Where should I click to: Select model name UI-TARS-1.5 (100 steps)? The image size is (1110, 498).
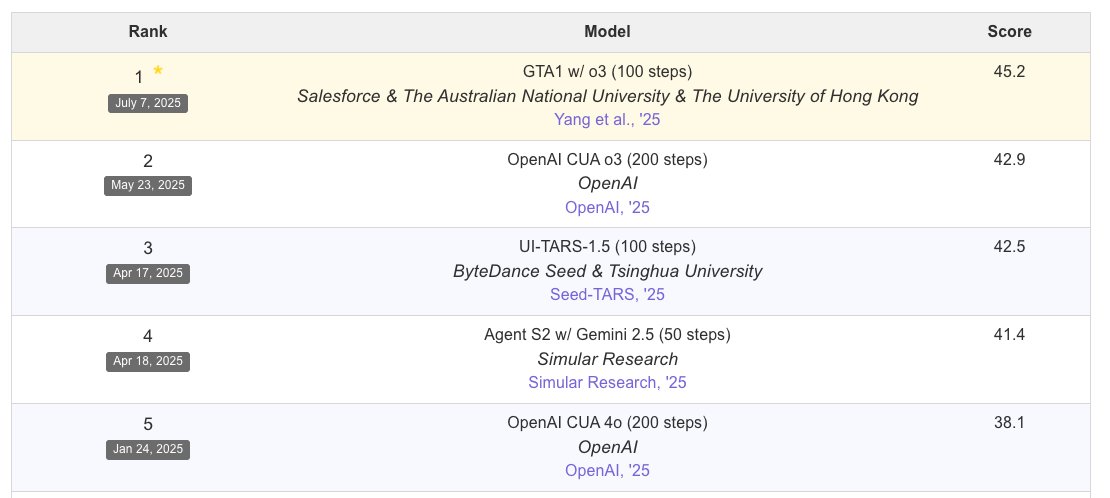[x=607, y=247]
